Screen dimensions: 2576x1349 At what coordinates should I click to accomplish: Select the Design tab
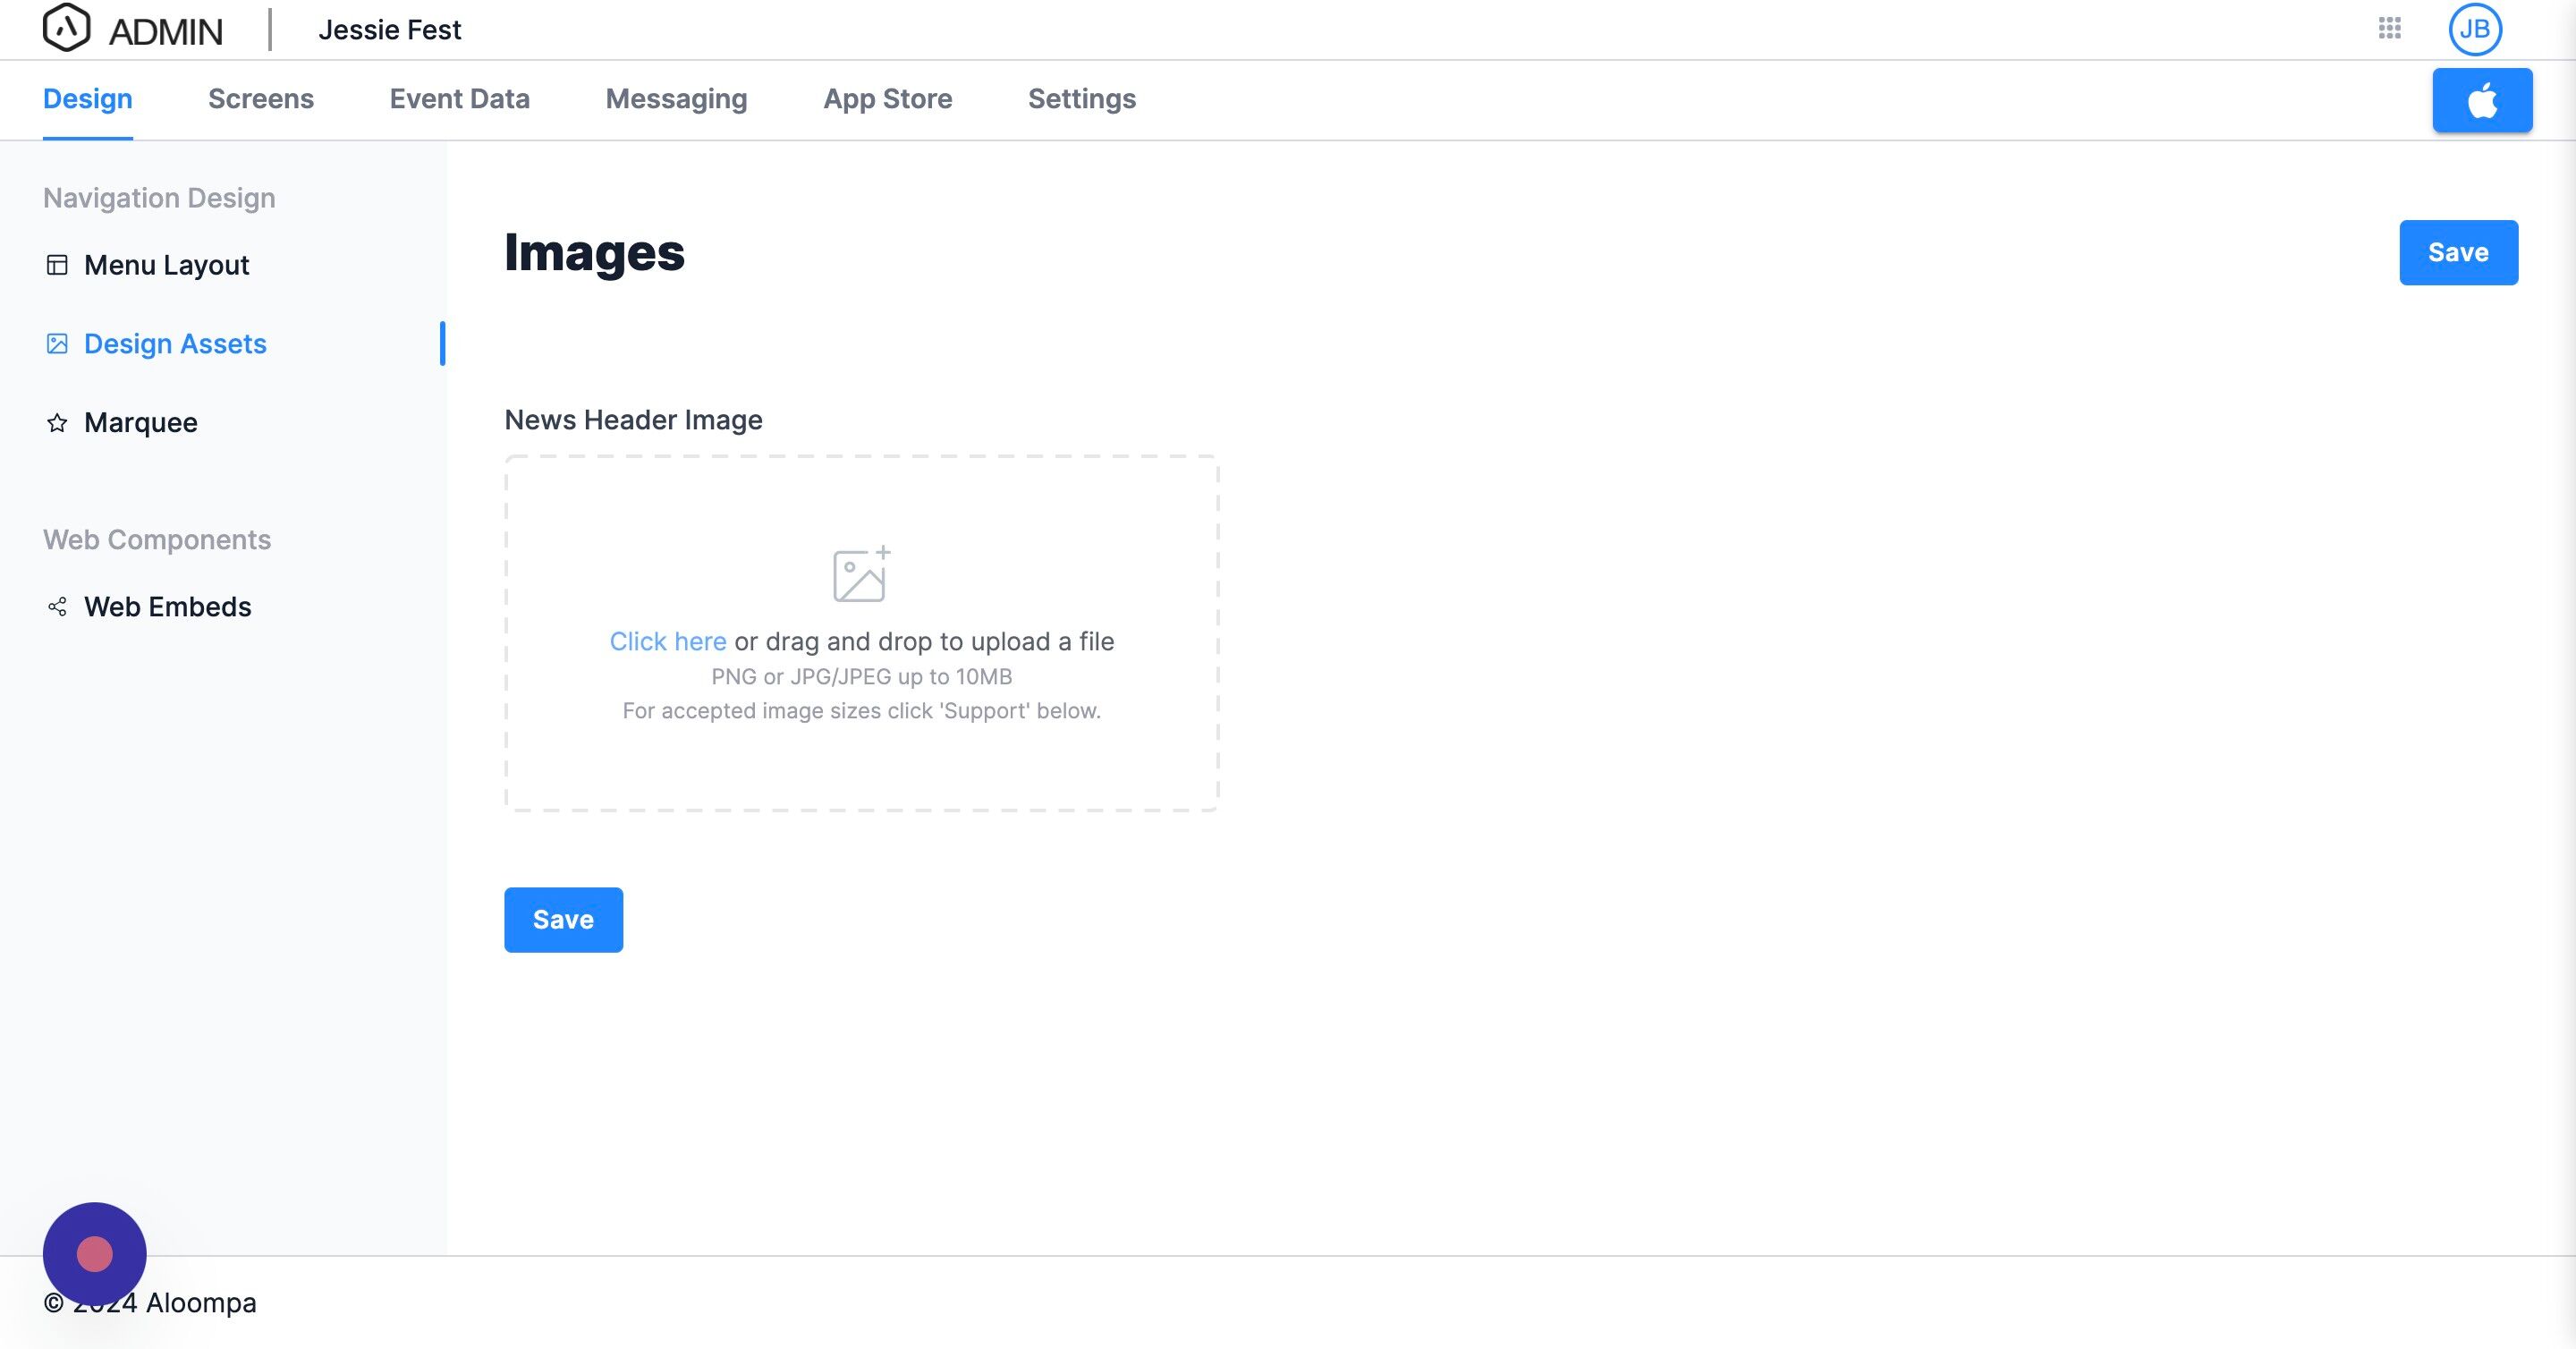tap(87, 99)
